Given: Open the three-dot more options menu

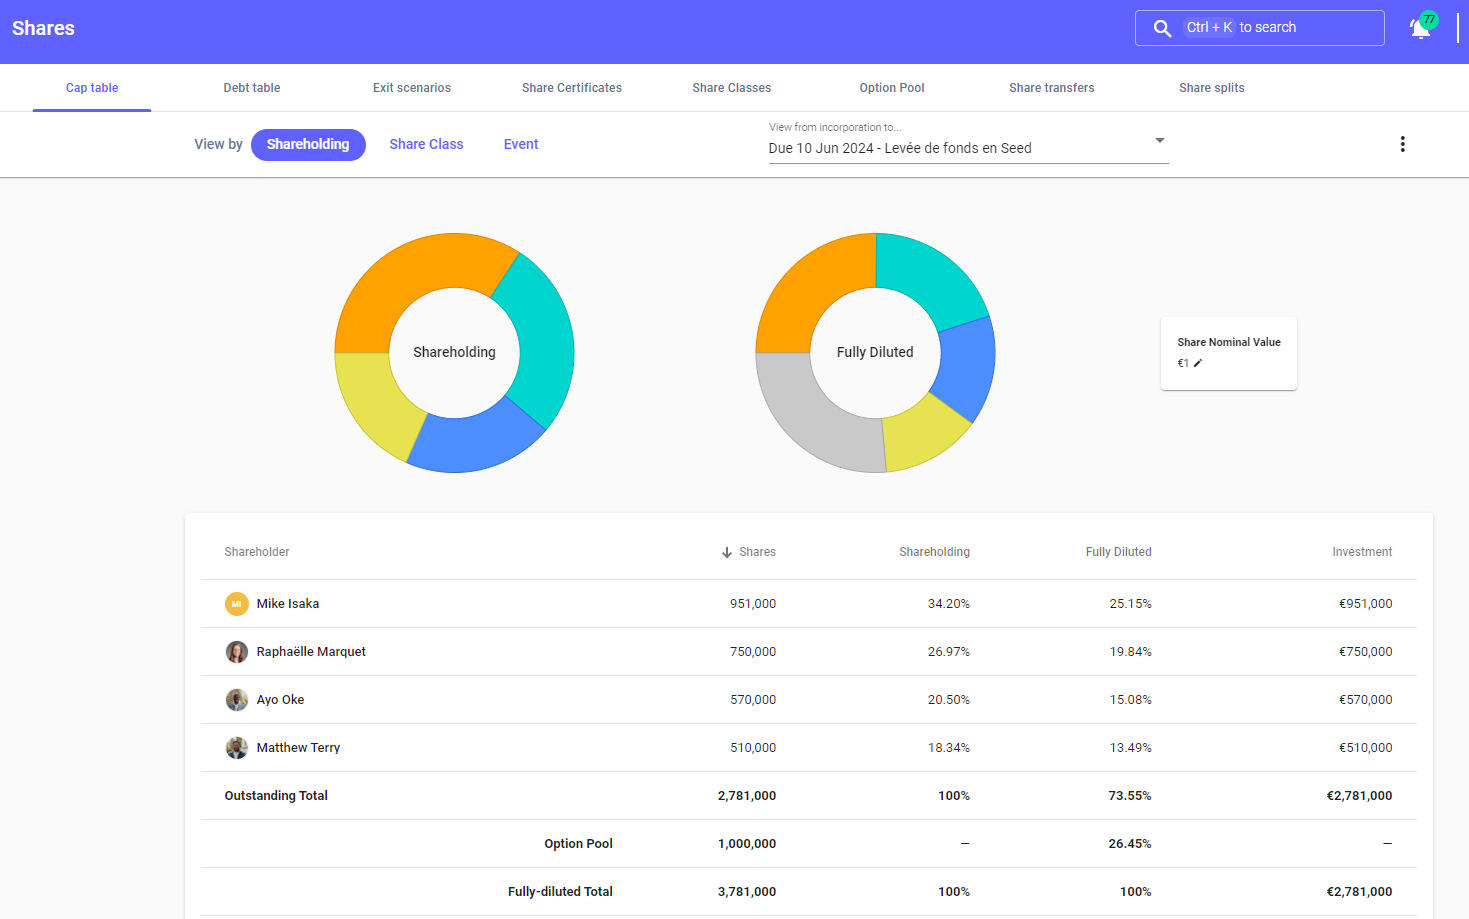Looking at the screenshot, I should click(1402, 144).
